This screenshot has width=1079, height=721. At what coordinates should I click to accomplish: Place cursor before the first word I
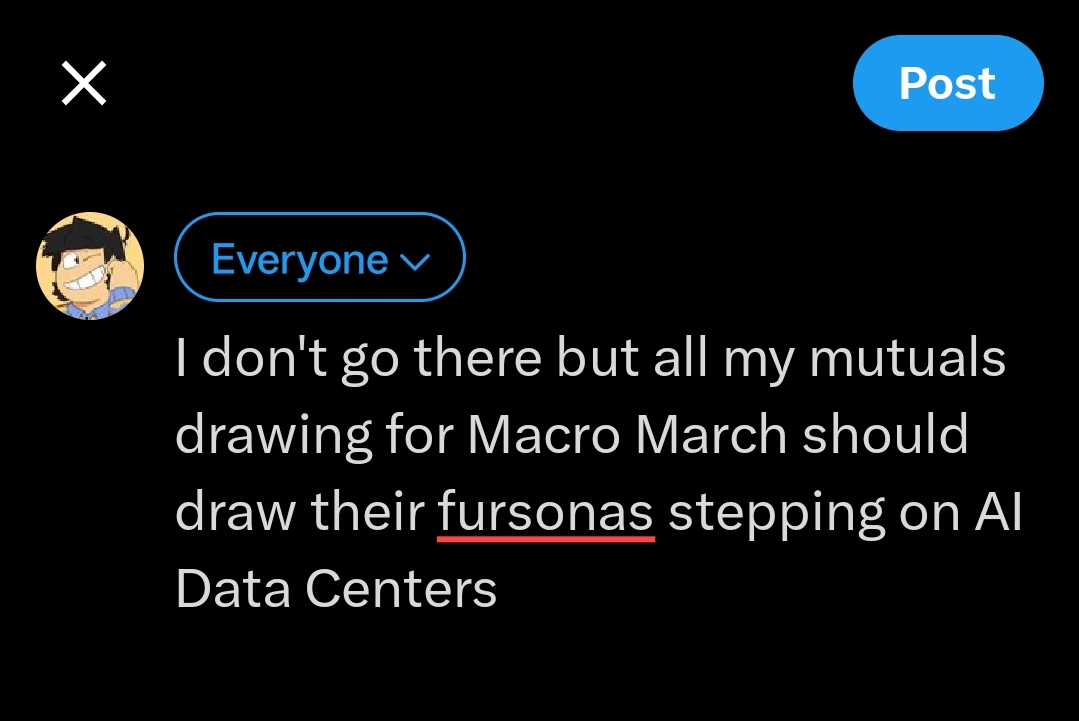pos(177,359)
